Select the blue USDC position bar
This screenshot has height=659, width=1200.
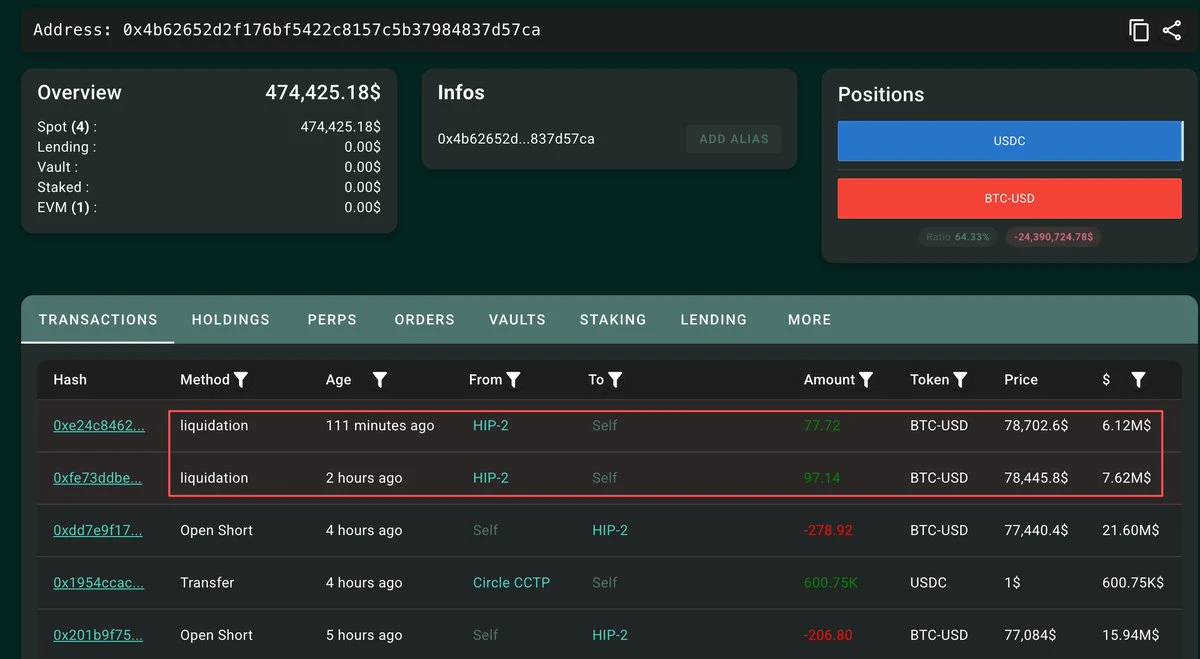point(1010,141)
